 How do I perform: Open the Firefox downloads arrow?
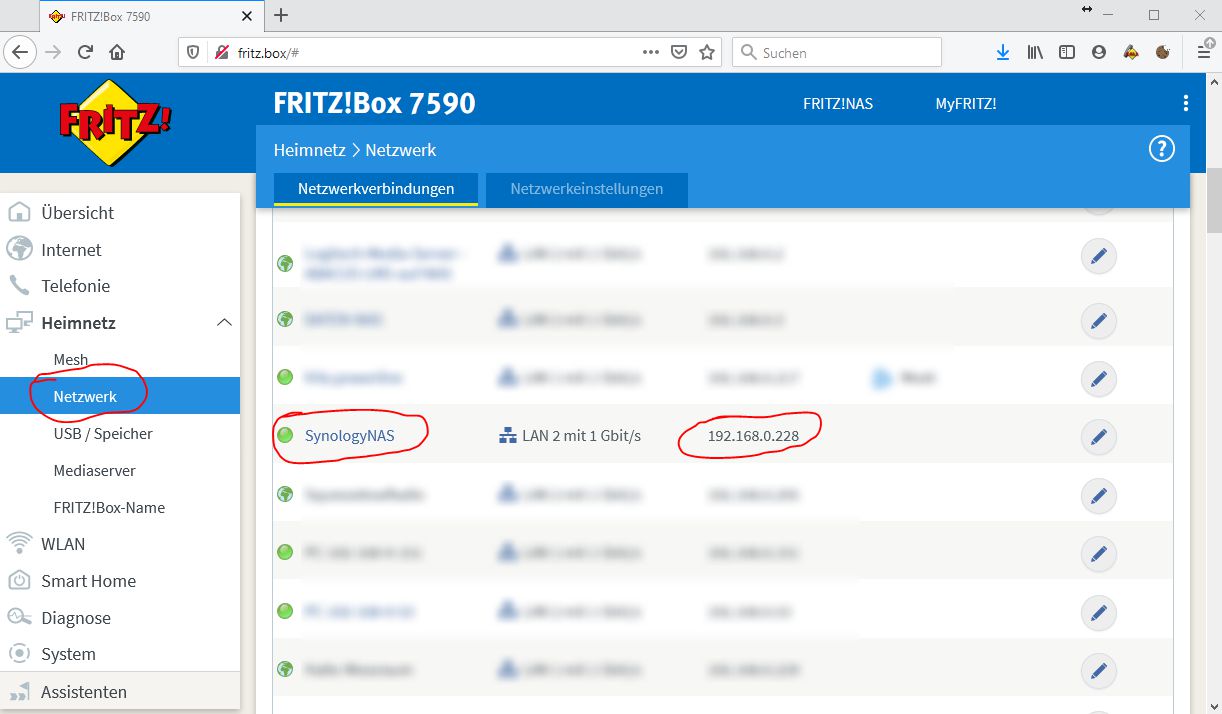[x=1003, y=53]
